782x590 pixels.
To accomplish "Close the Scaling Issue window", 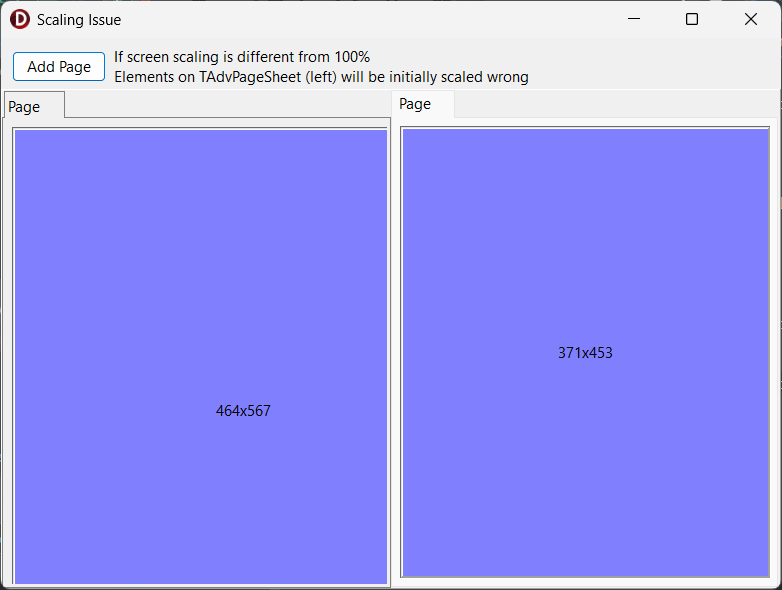I will click(x=751, y=19).
